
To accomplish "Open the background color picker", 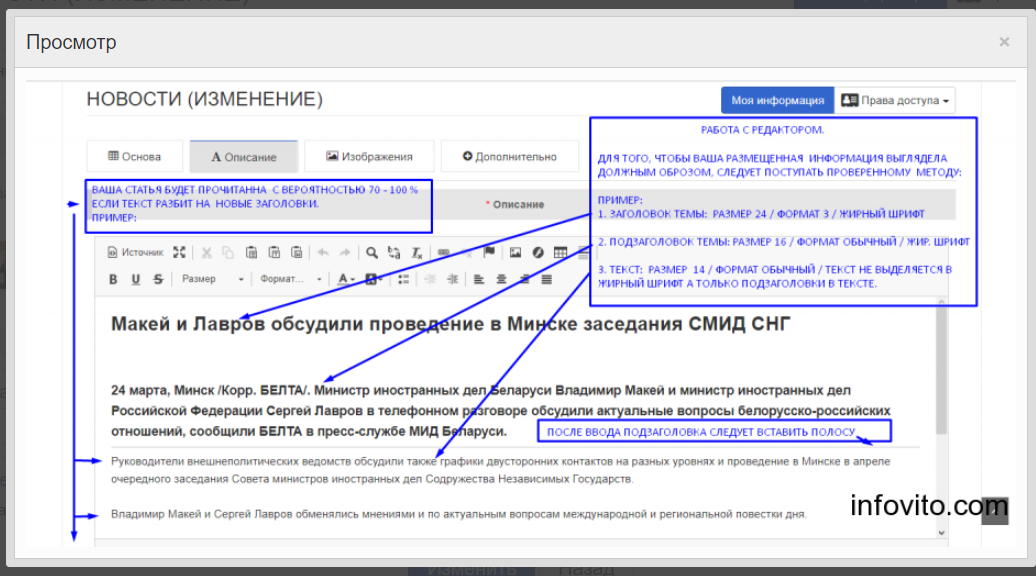I will [x=374, y=279].
